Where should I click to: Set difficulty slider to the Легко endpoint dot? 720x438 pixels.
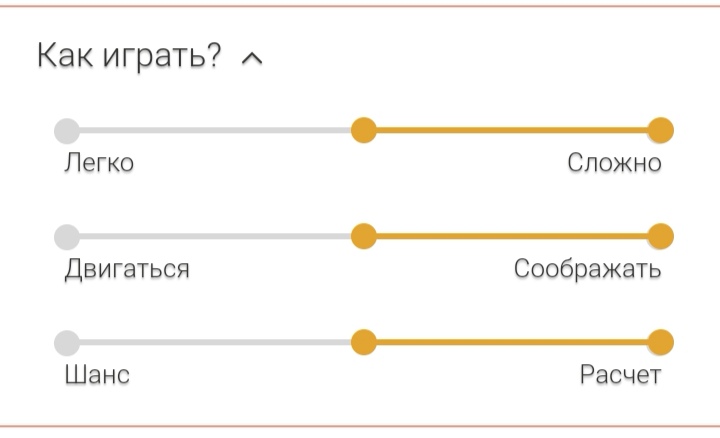[x=66, y=130]
